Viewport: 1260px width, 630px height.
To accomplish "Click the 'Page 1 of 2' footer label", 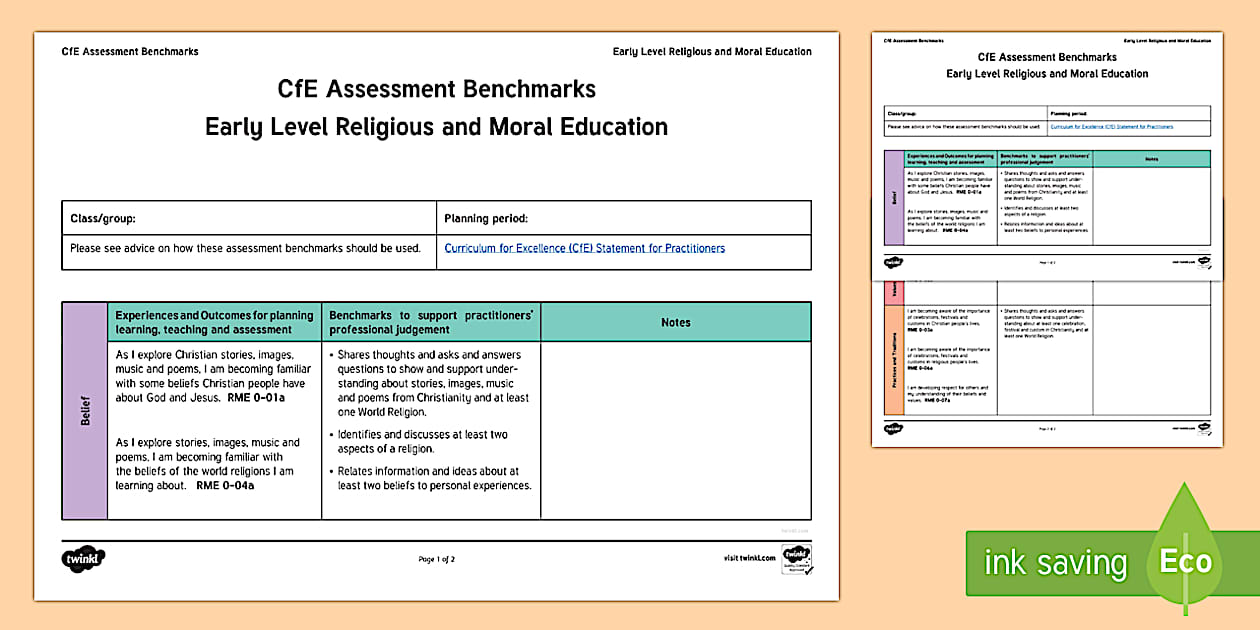I will [435, 560].
